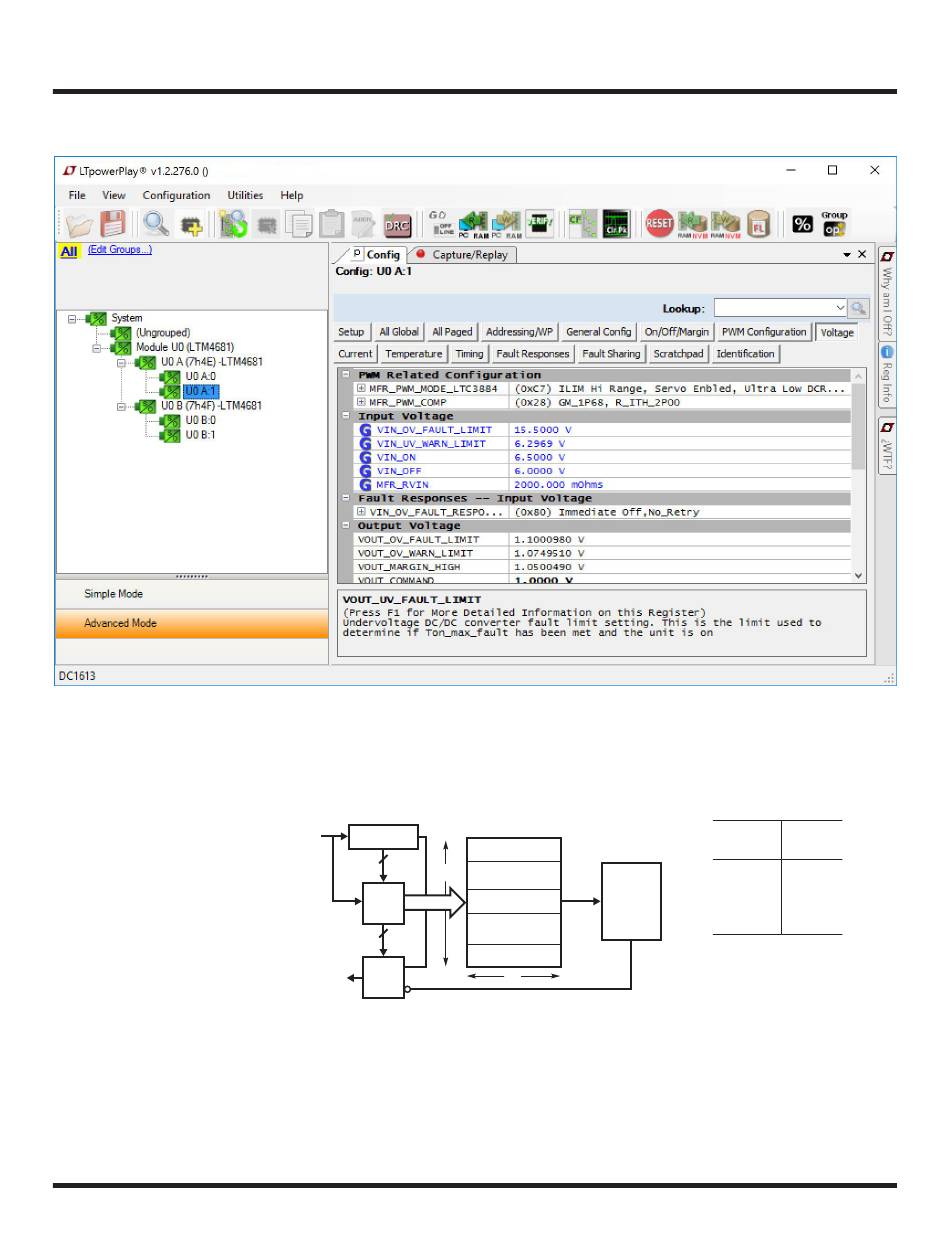Open the View menu
Viewport: 950px width, 1241px height.
[114, 196]
